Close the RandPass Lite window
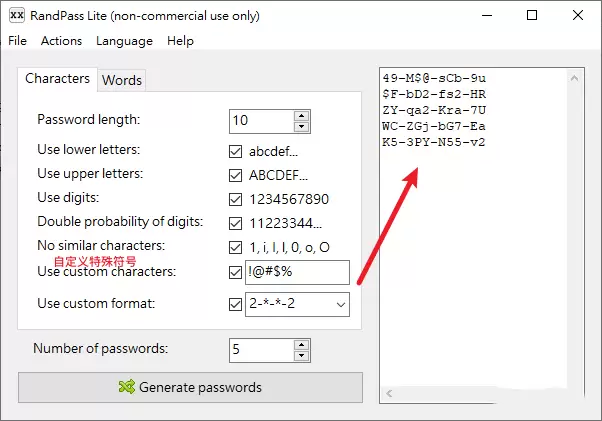Screen dimensions: 602x421 pyautogui.click(x=578, y=15)
